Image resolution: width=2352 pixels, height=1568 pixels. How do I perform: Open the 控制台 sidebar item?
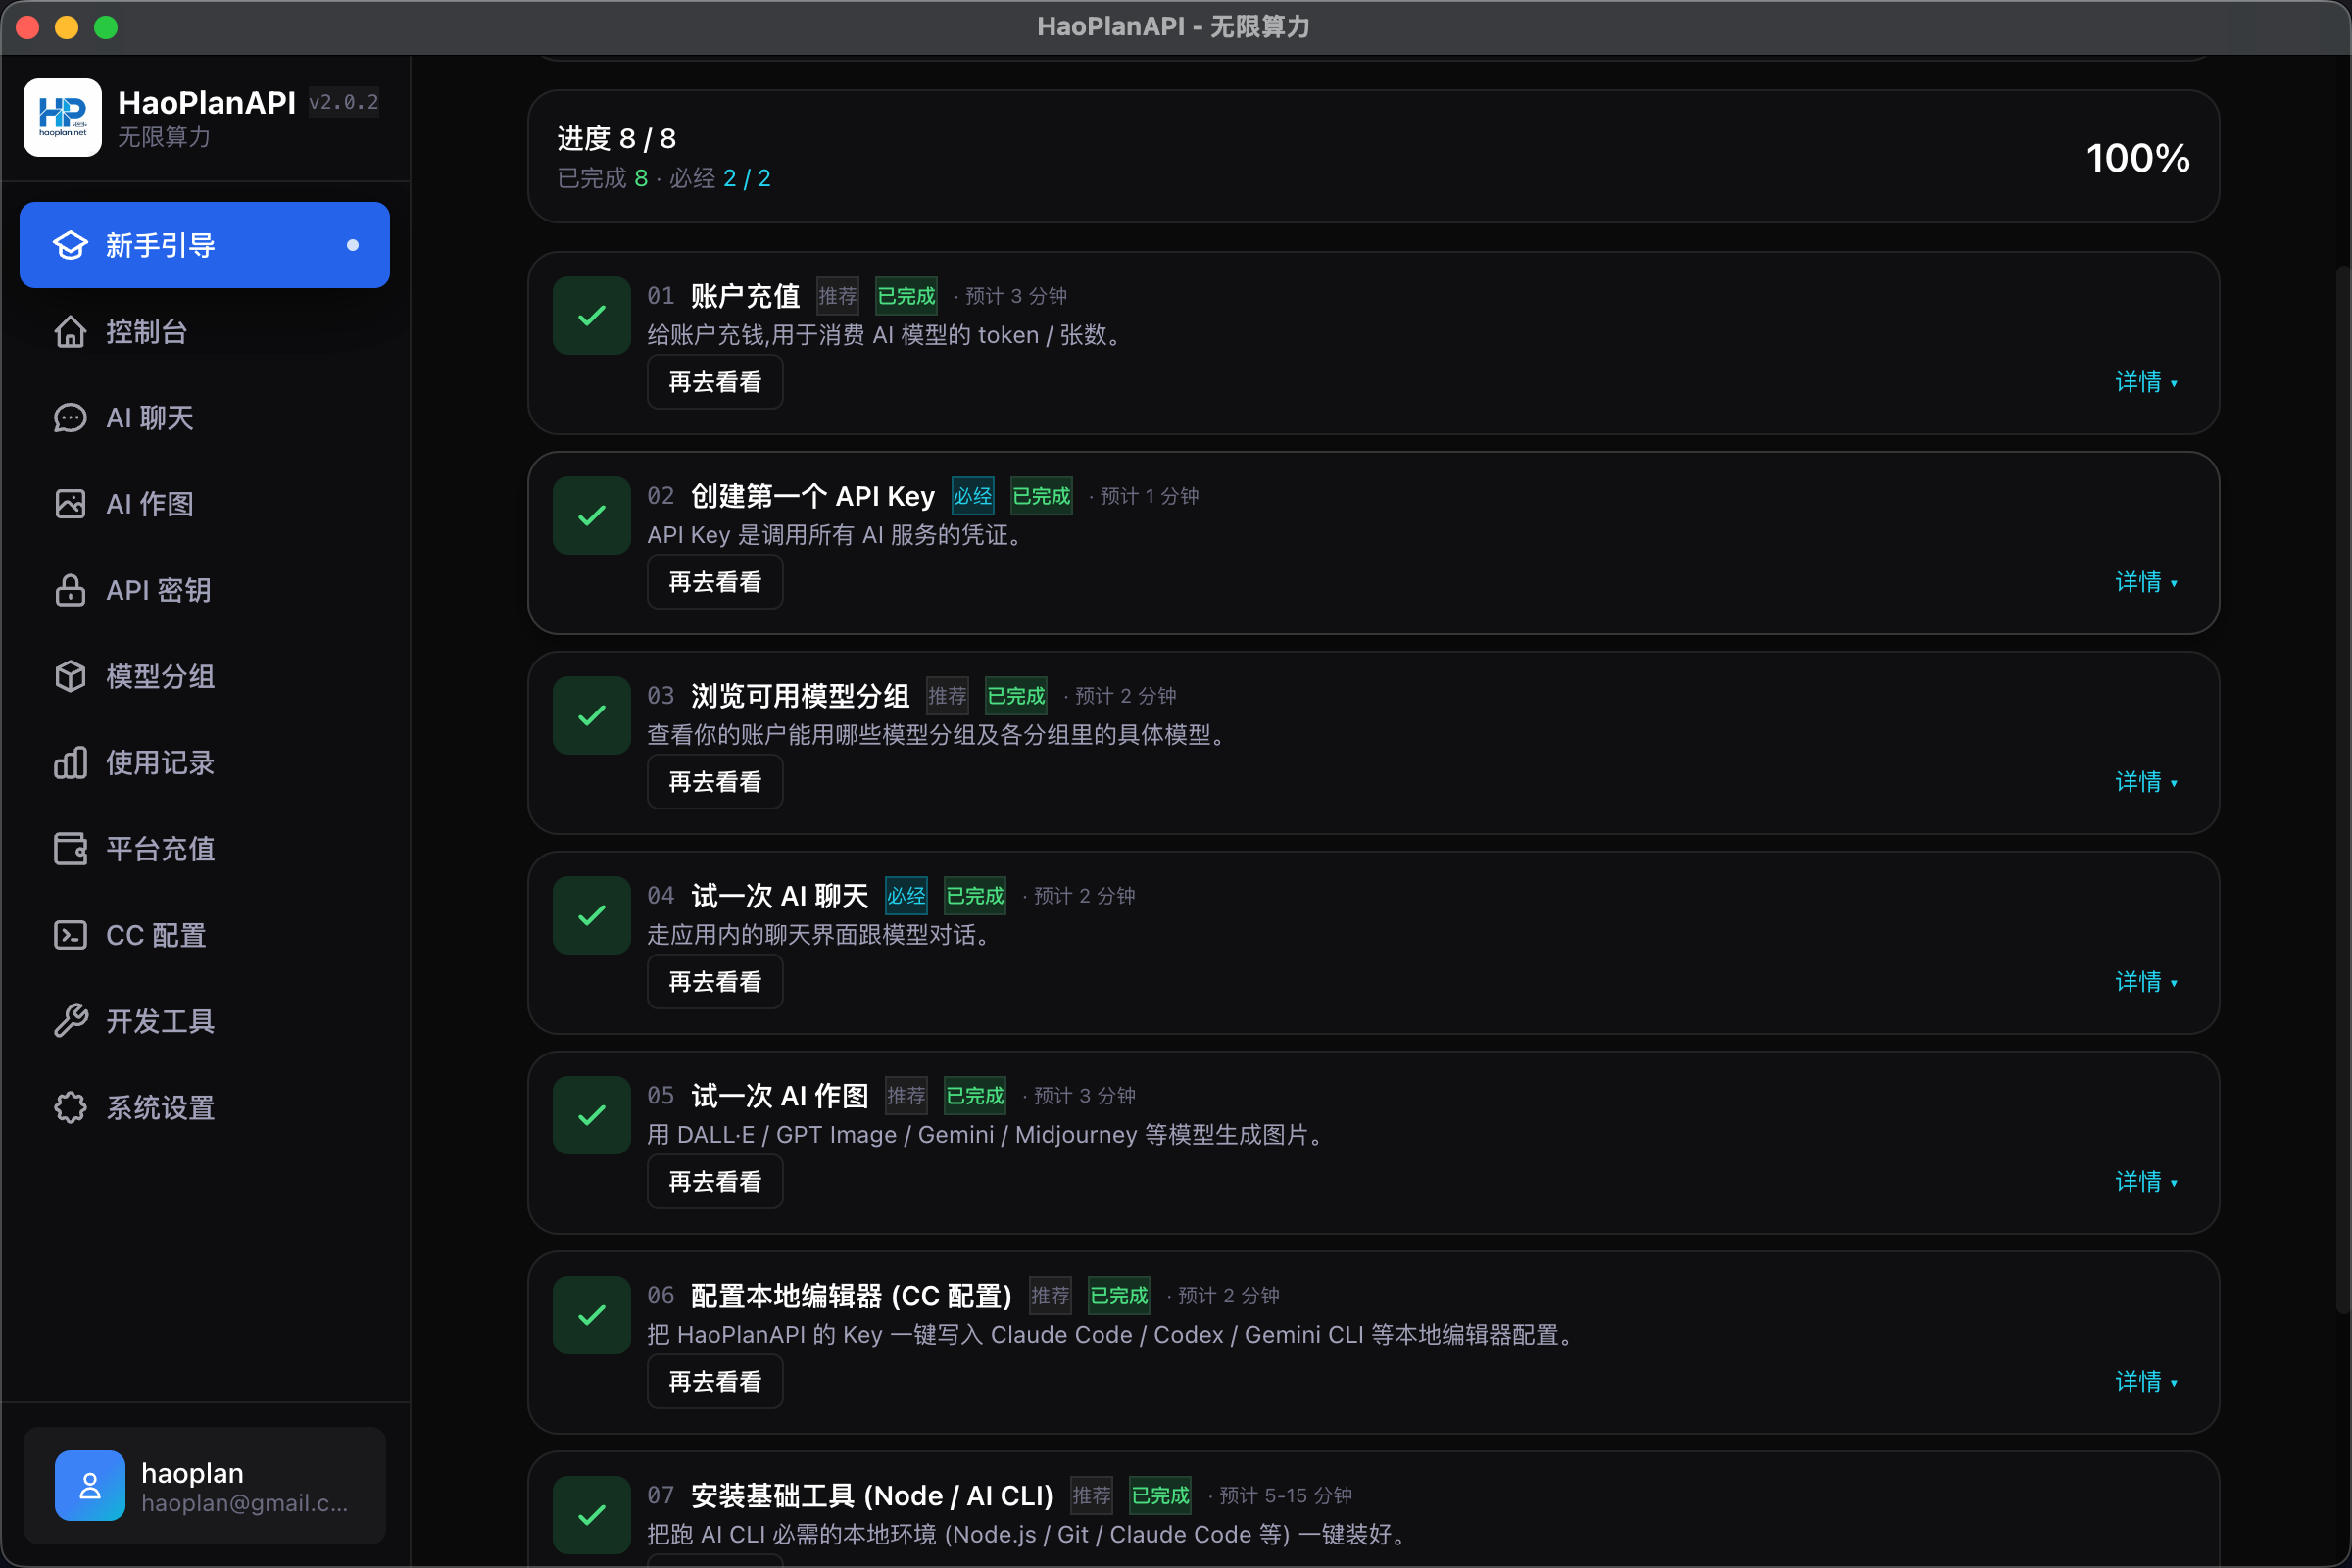(x=205, y=331)
